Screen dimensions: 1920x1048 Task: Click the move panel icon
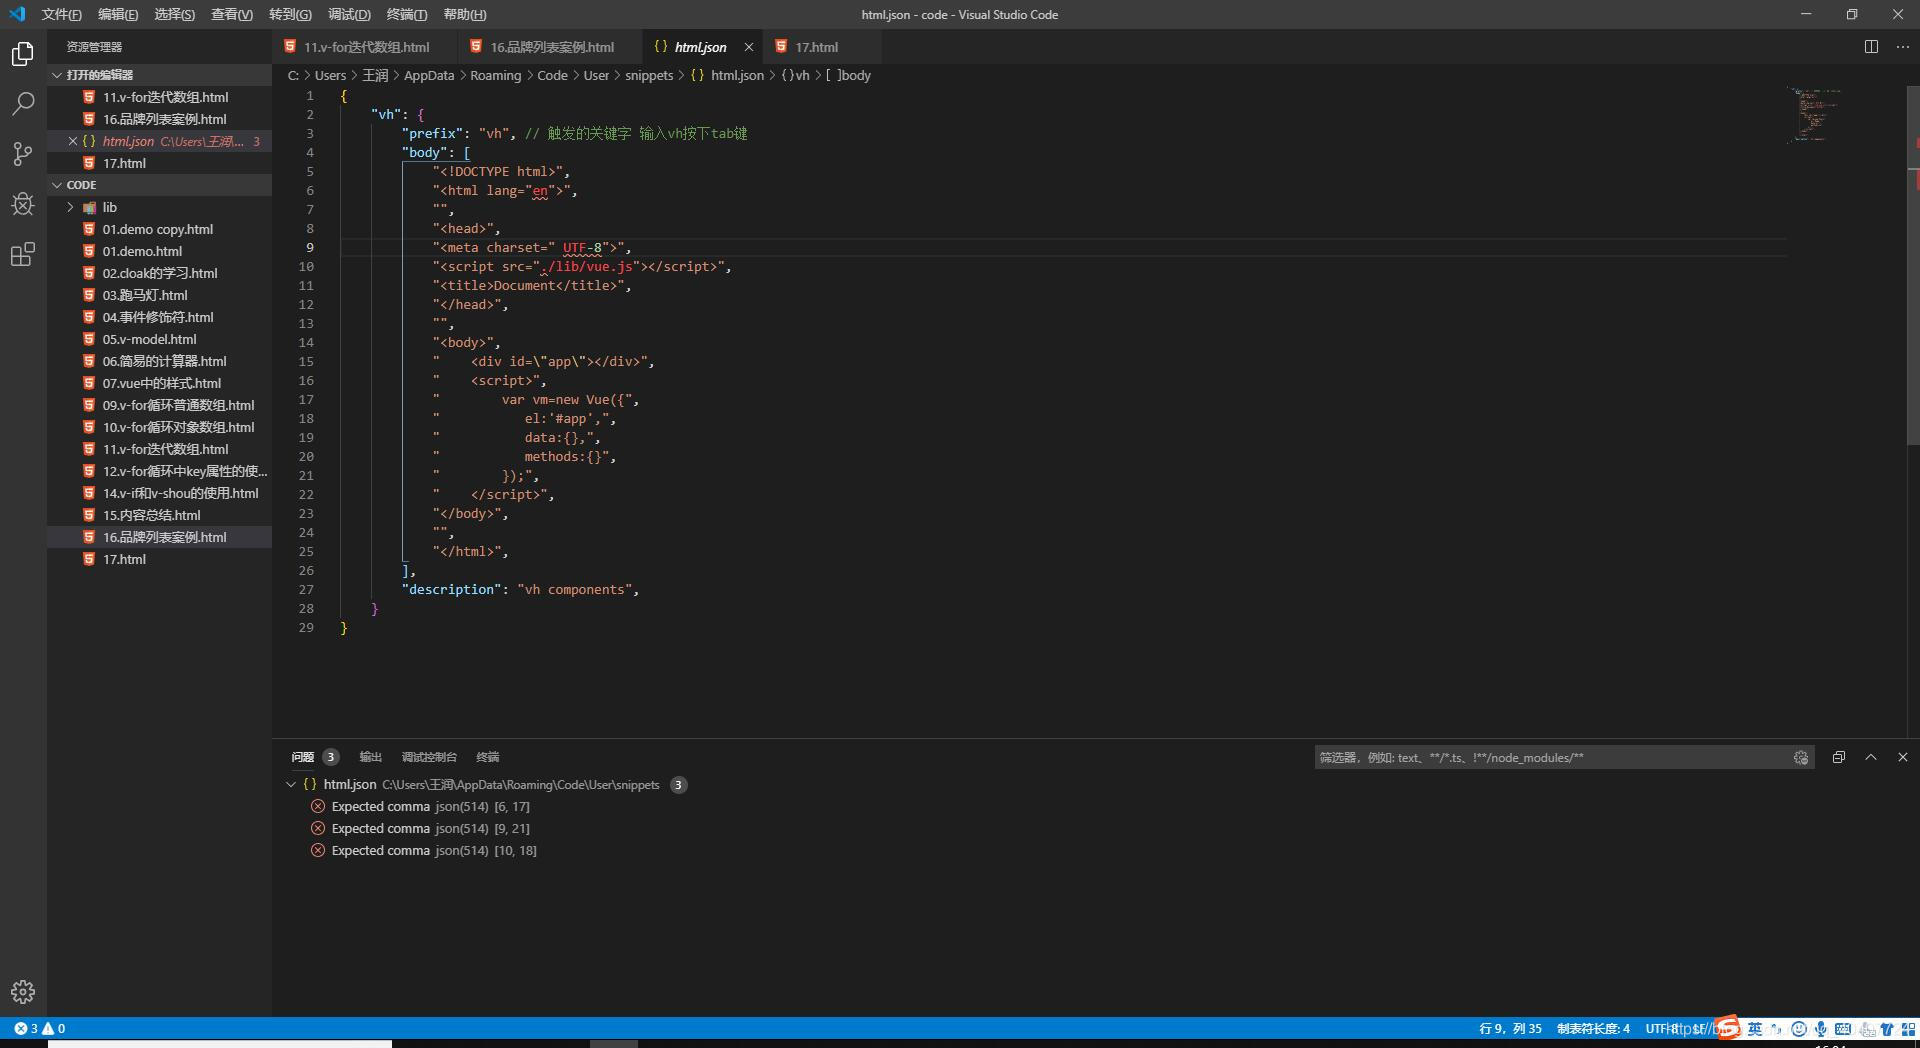1838,758
